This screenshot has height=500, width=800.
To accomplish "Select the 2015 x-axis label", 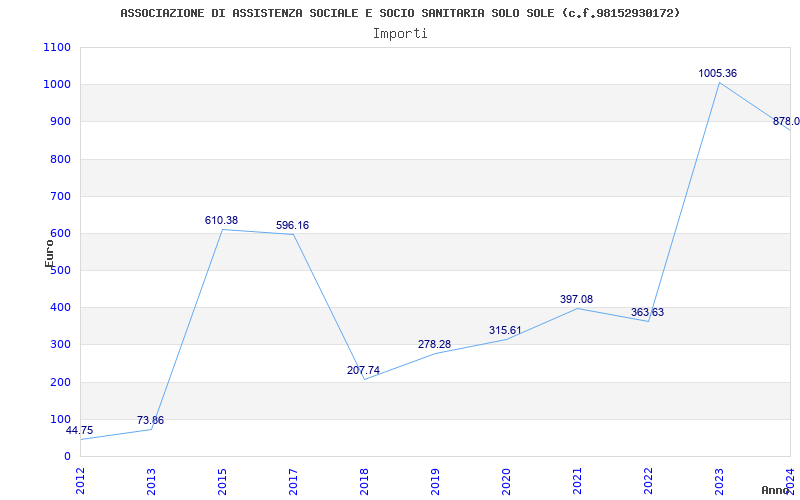I will point(222,481).
